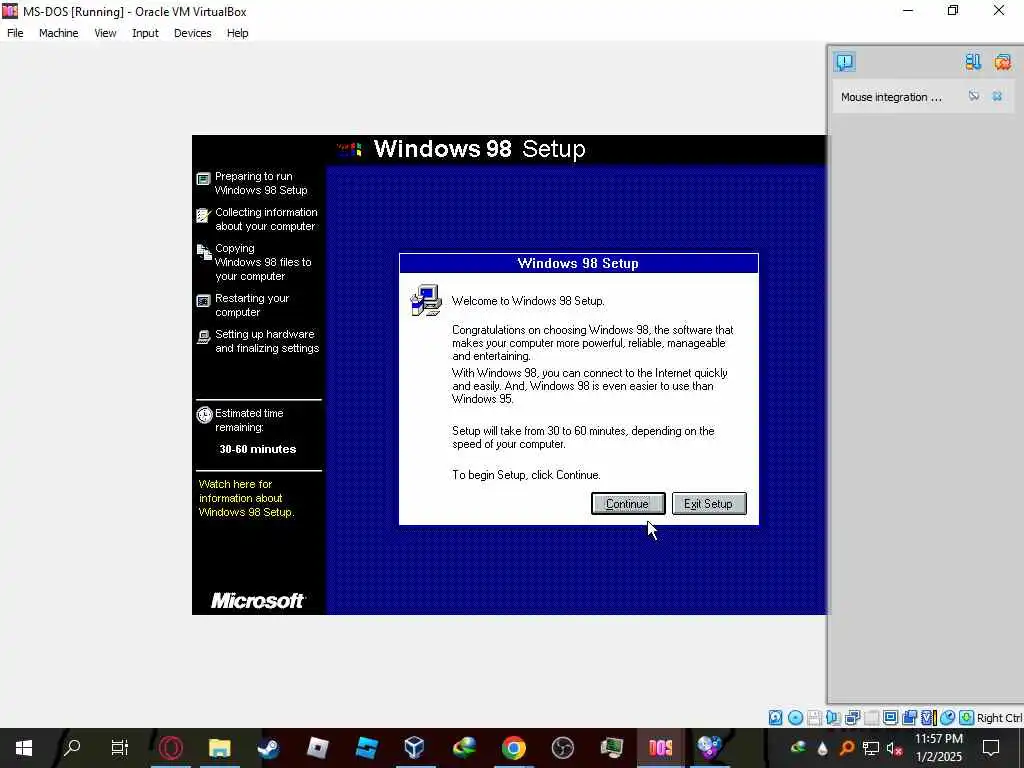
Task: Click the USB devices indicator
Action: point(871,718)
